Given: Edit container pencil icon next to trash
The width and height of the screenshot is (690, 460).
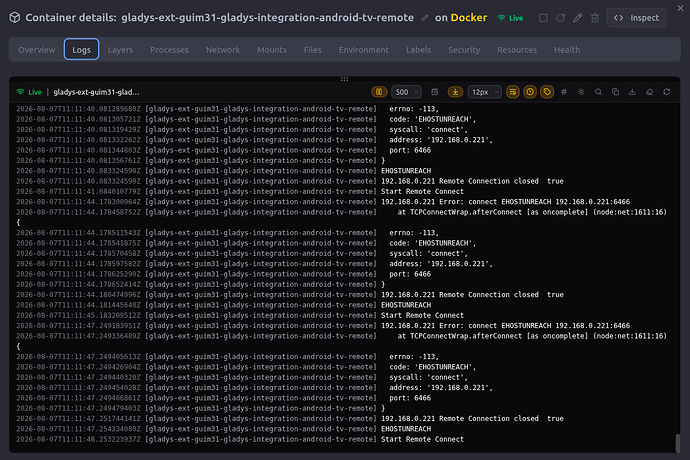Looking at the screenshot, I should coord(578,18).
